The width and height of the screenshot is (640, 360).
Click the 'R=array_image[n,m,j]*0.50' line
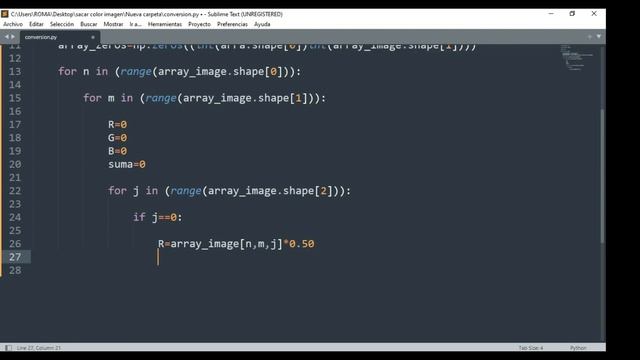[236, 244]
